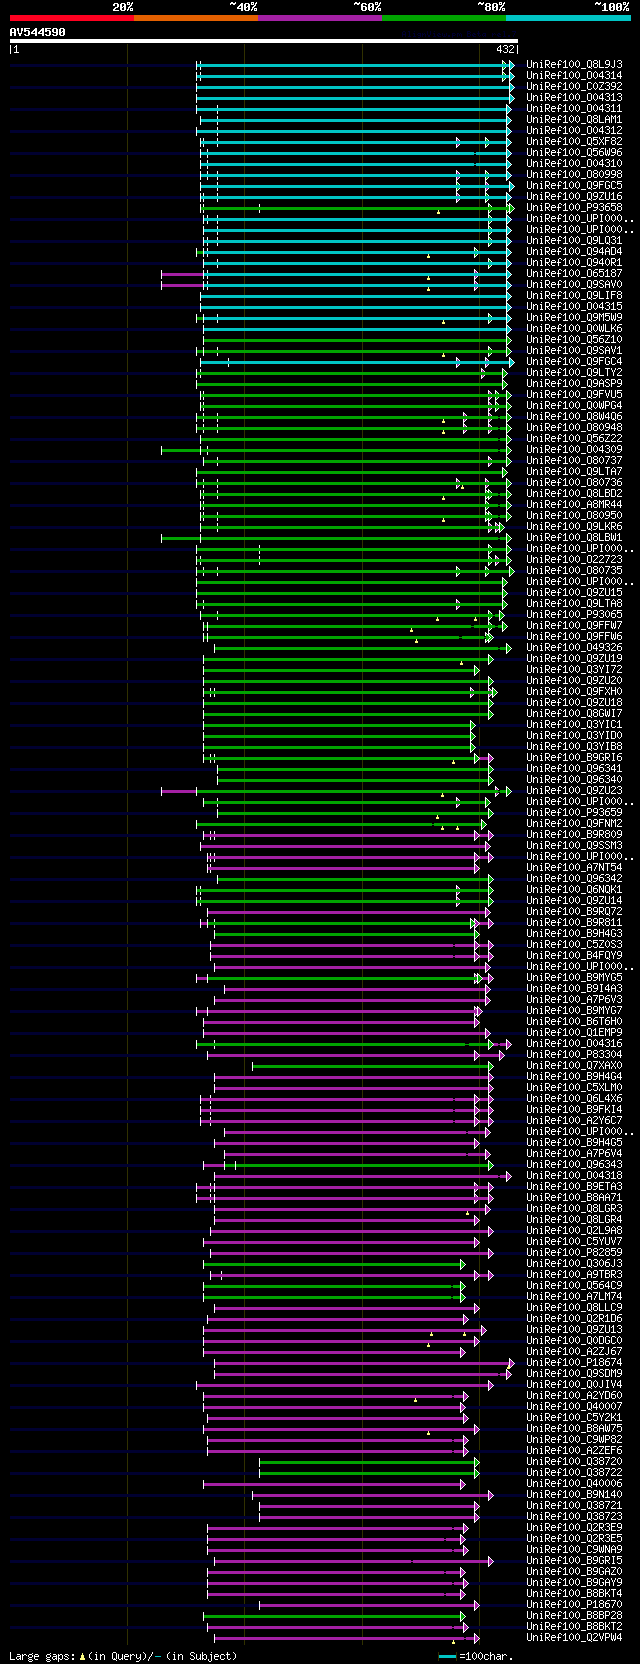Screen dimensions: 640x1664
Task: Select hit label UniRef100_C5Z0S3
Action: [574, 944]
